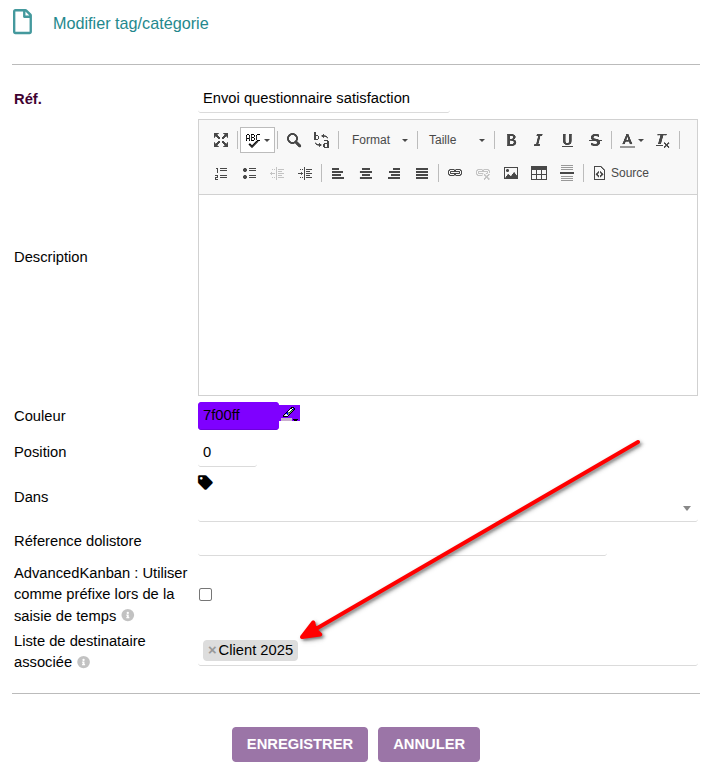720x767 pixels.
Task: Maximize the editor with the fullscreen icon
Action: click(x=221, y=140)
